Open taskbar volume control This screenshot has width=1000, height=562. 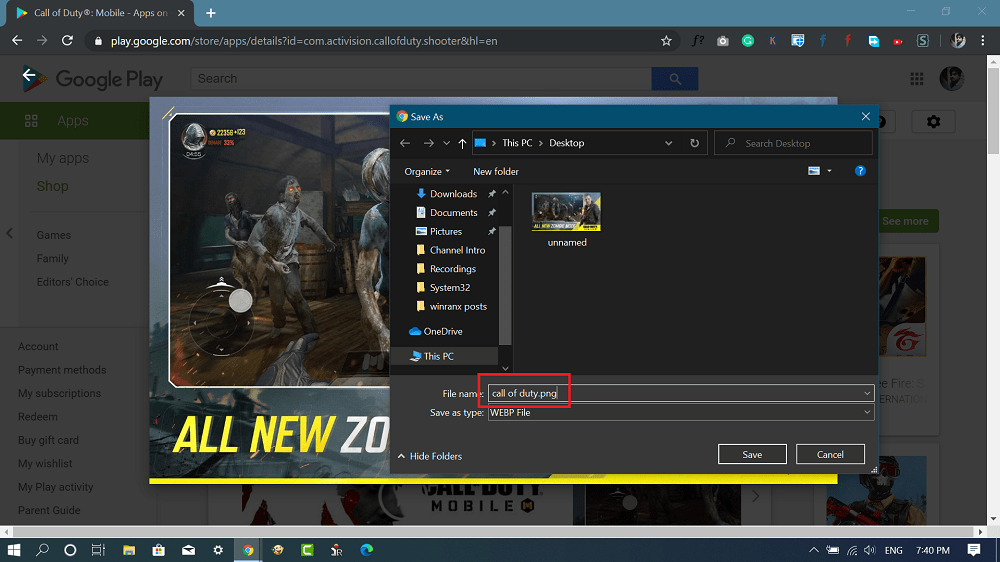coord(870,550)
